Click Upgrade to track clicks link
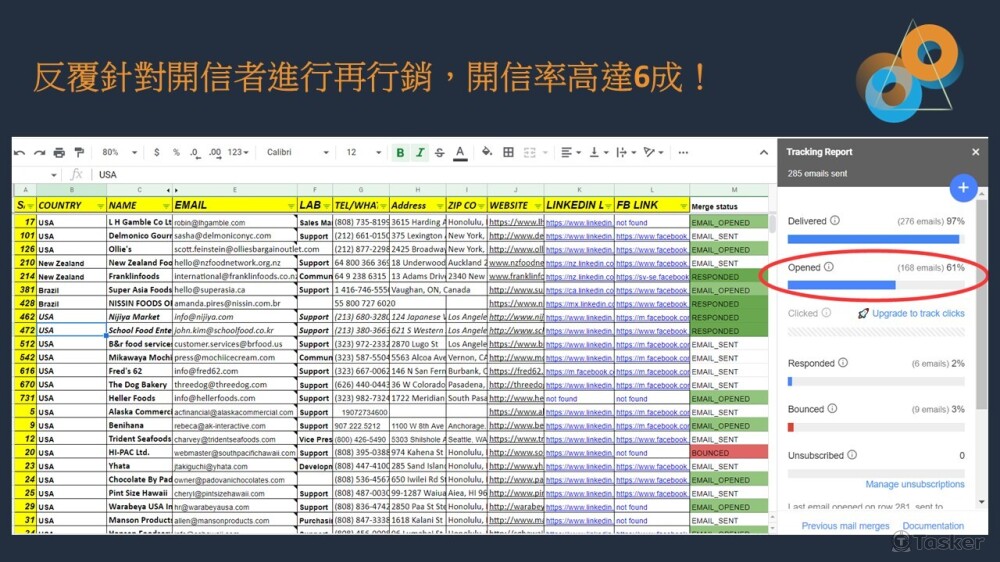The image size is (1000, 562). (918, 313)
